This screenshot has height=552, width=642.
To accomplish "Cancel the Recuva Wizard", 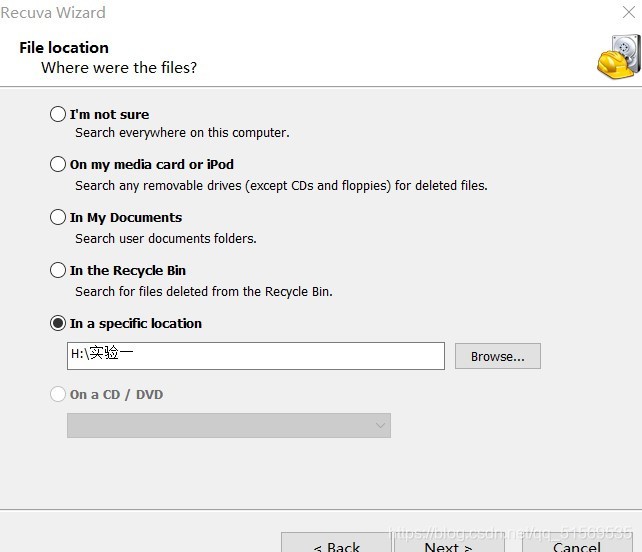I will (577, 543).
